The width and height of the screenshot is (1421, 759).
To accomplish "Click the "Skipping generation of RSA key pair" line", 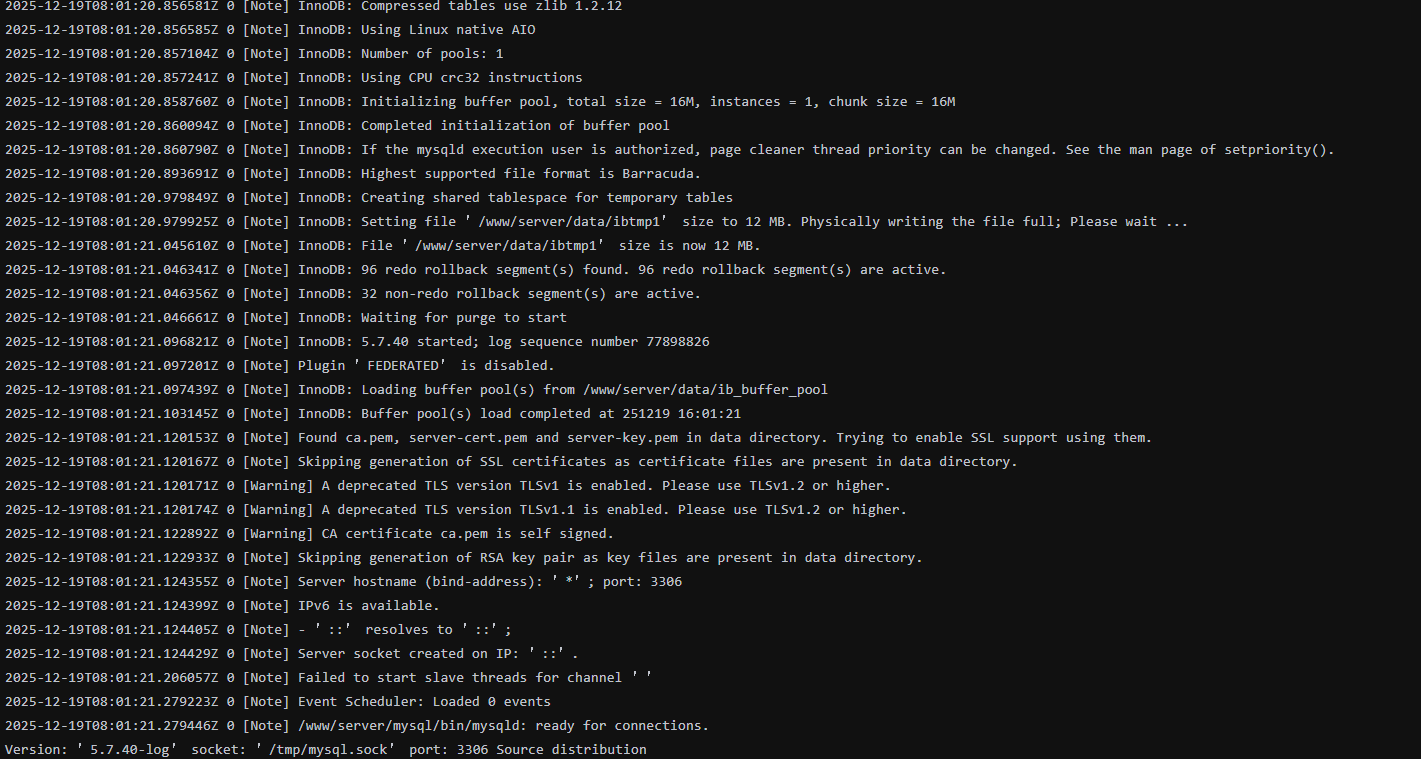I will [610, 558].
